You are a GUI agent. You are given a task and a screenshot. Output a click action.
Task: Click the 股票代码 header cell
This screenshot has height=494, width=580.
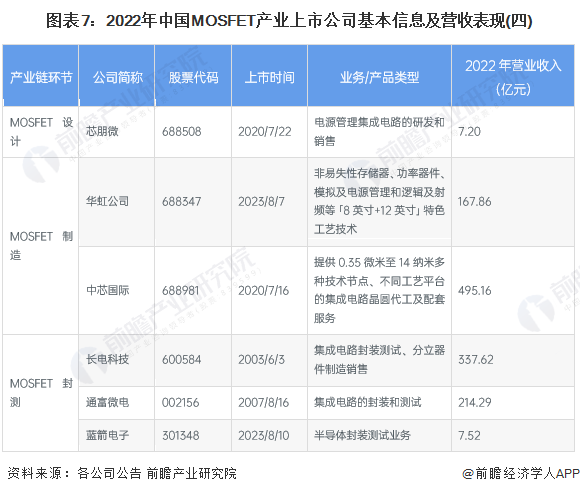click(193, 76)
